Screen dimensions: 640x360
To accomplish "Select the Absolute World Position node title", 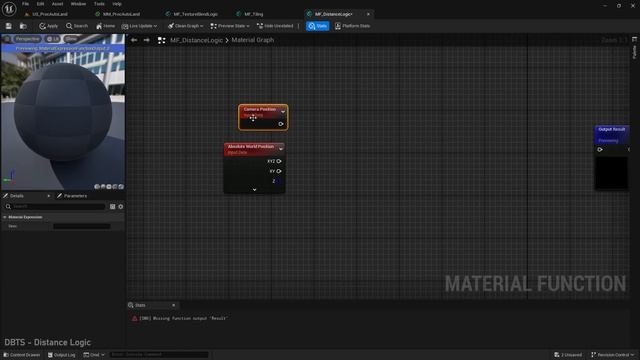I will tap(251, 147).
